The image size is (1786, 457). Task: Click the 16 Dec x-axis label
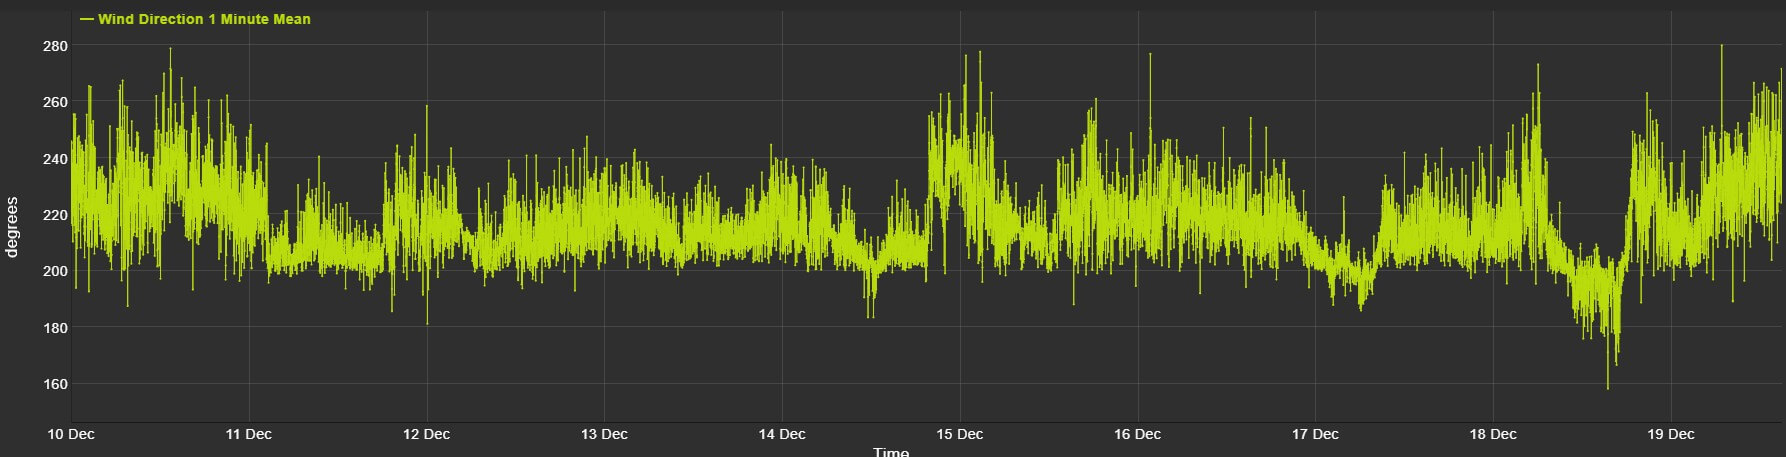(1137, 434)
